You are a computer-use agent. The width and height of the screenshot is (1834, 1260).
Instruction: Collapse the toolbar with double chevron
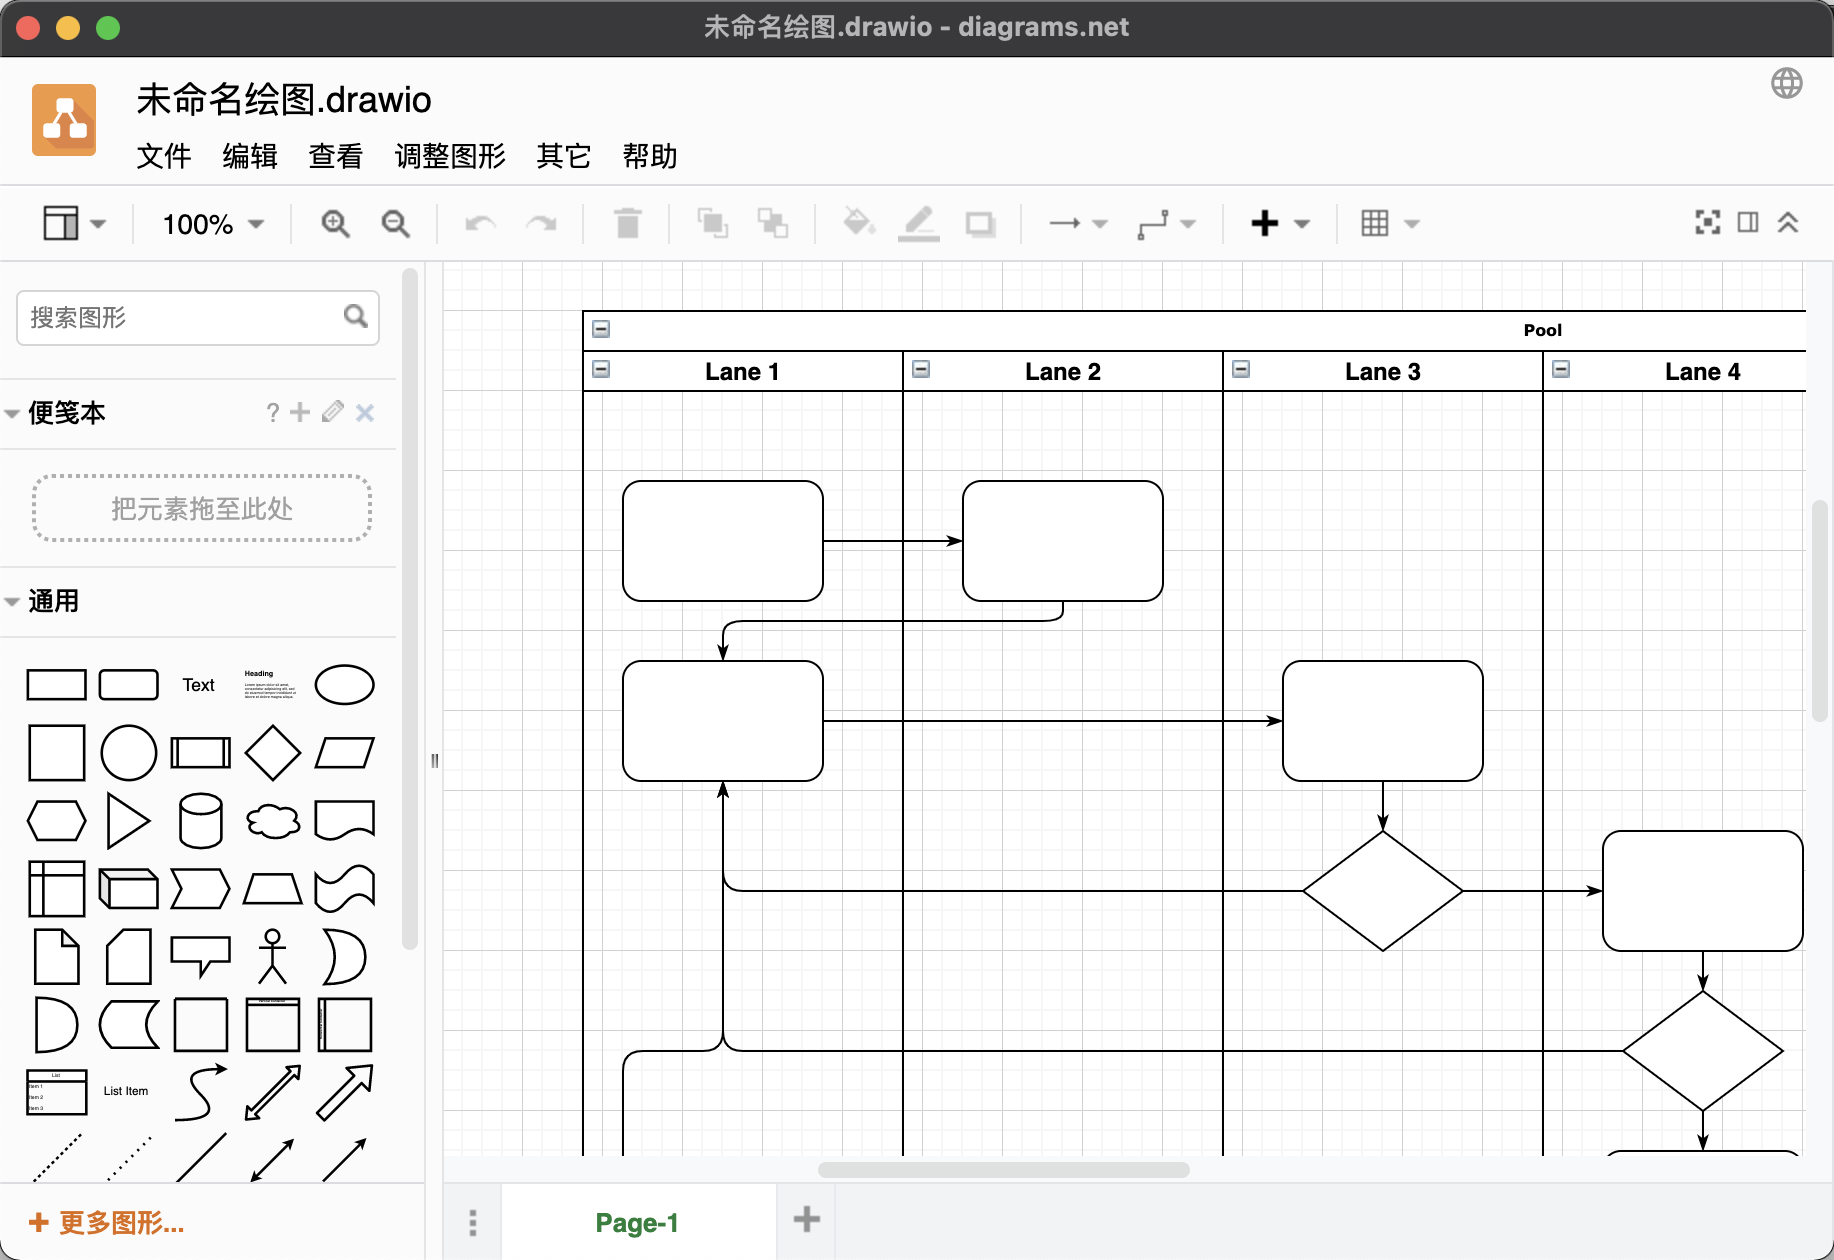click(1788, 222)
